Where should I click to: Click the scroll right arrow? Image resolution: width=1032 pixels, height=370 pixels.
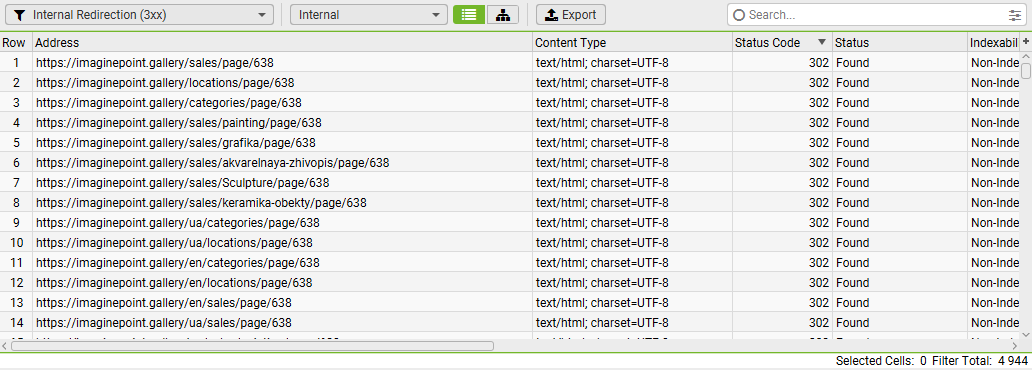[x=1015, y=346]
